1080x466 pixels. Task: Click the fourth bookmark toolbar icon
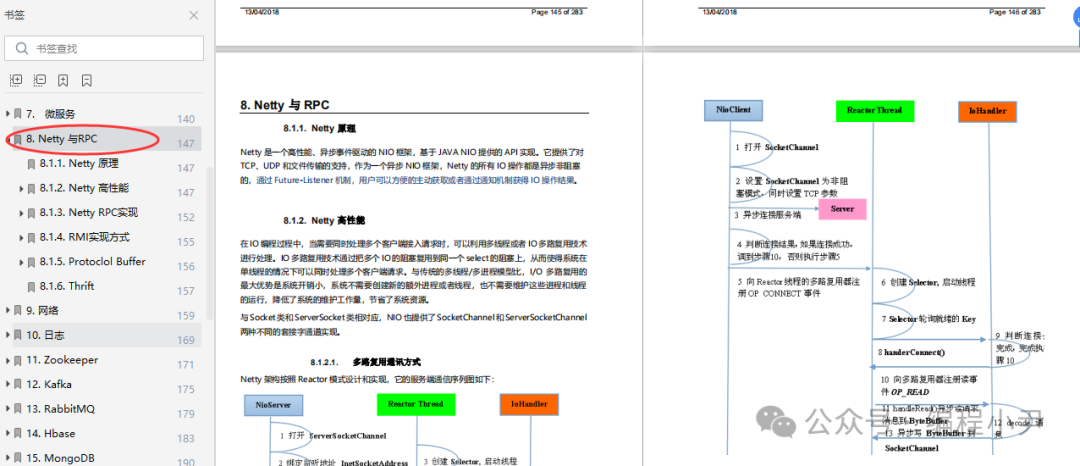click(x=87, y=81)
